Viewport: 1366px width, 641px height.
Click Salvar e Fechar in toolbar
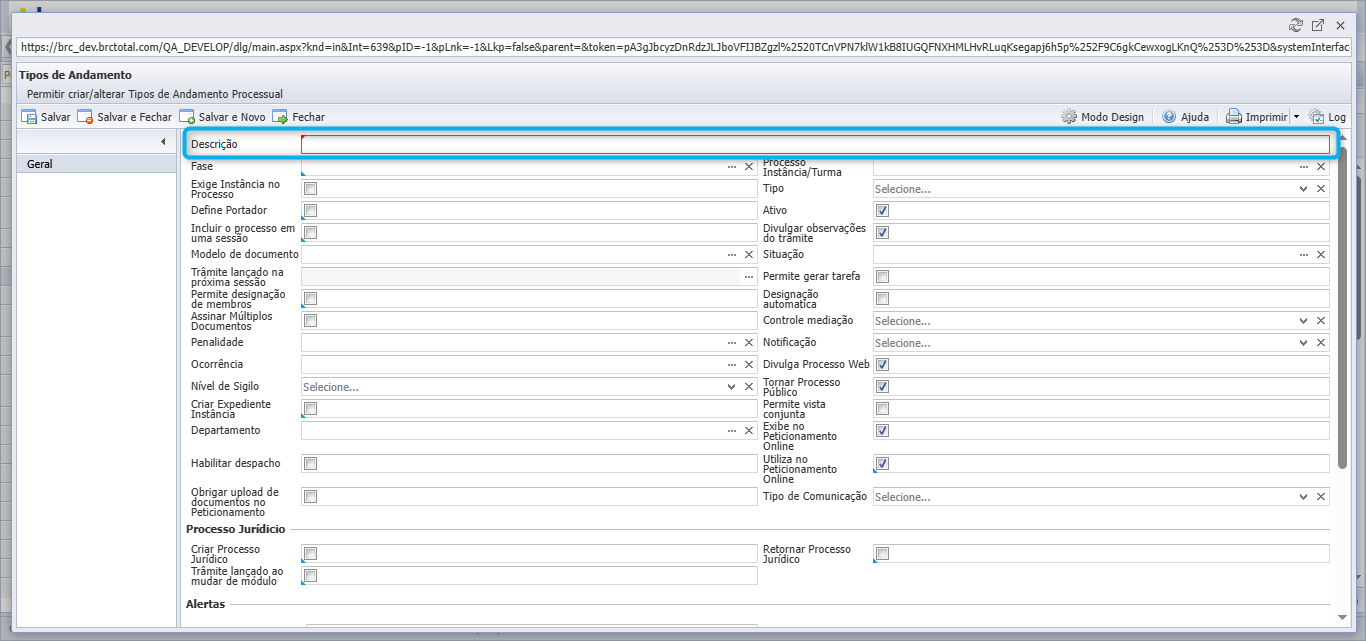(124, 117)
